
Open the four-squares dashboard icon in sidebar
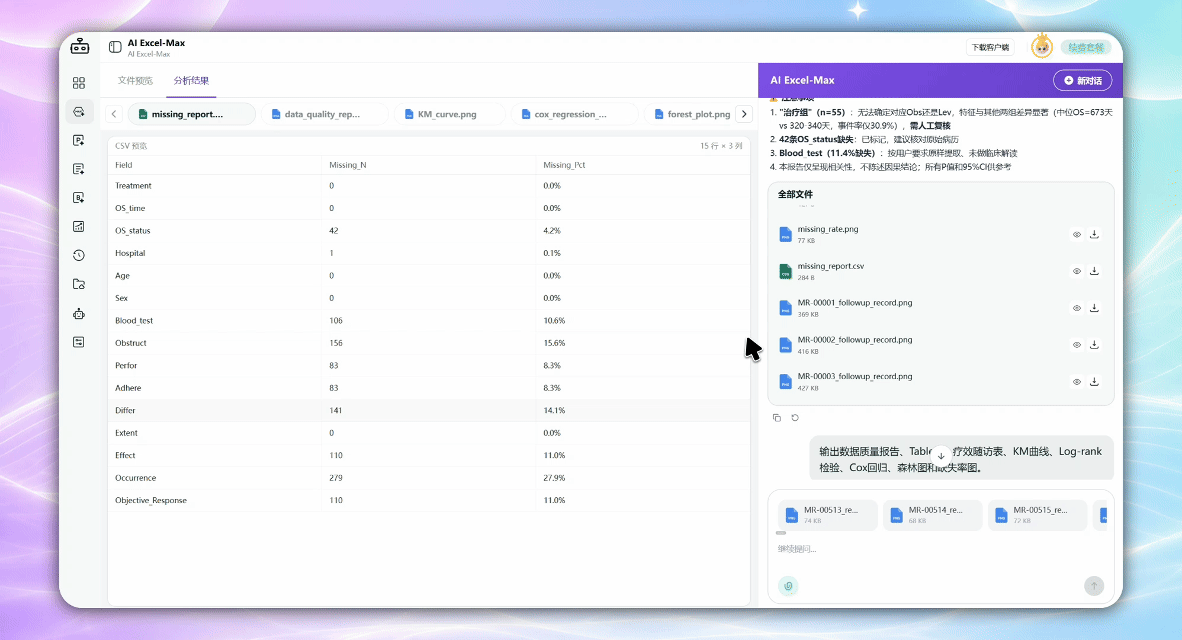click(79, 83)
